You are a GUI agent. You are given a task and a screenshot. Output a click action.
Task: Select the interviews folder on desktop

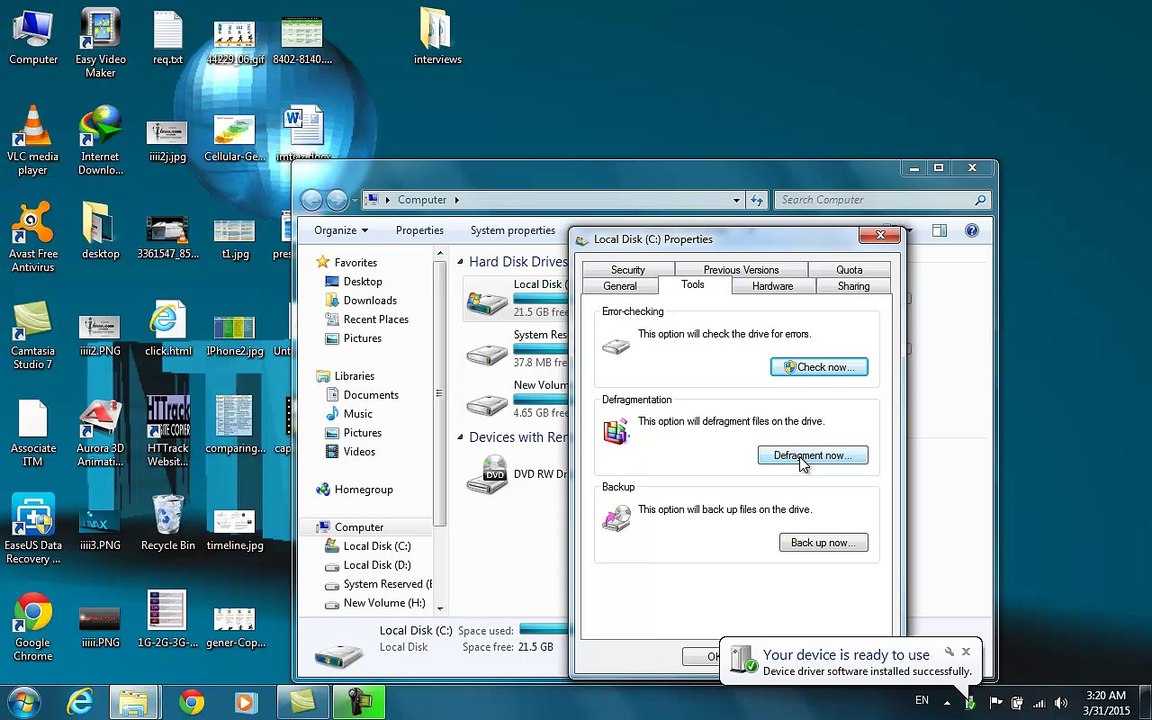click(x=437, y=37)
